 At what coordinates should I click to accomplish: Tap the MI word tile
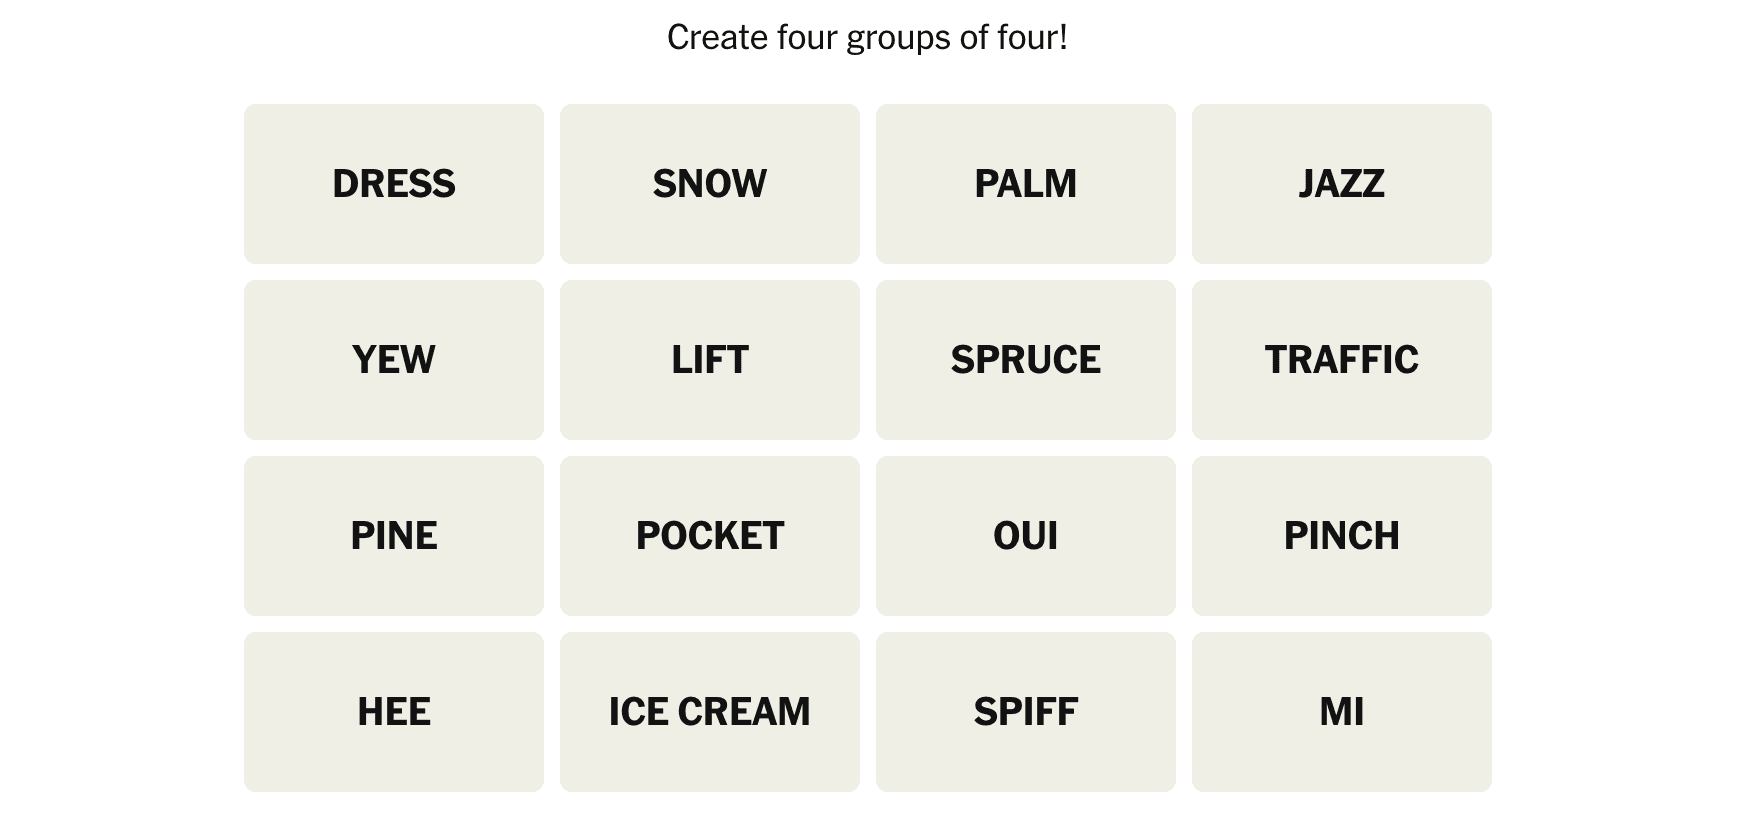coord(1342,712)
